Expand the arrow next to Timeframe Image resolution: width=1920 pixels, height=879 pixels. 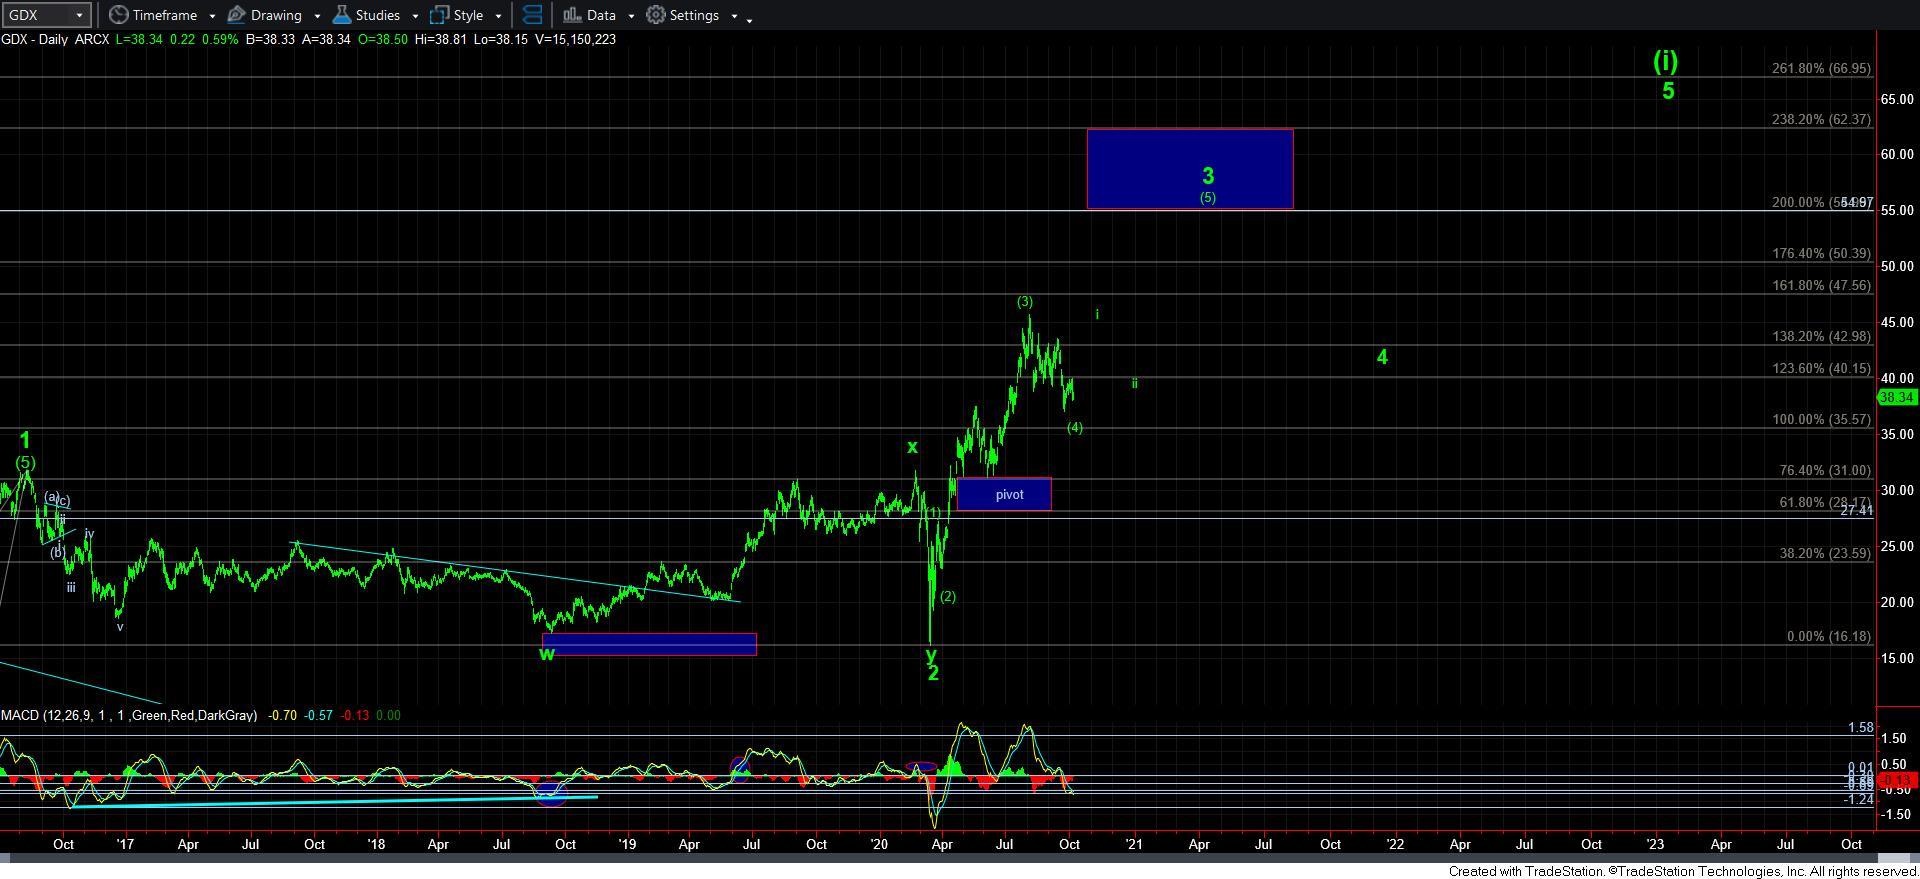click(212, 16)
